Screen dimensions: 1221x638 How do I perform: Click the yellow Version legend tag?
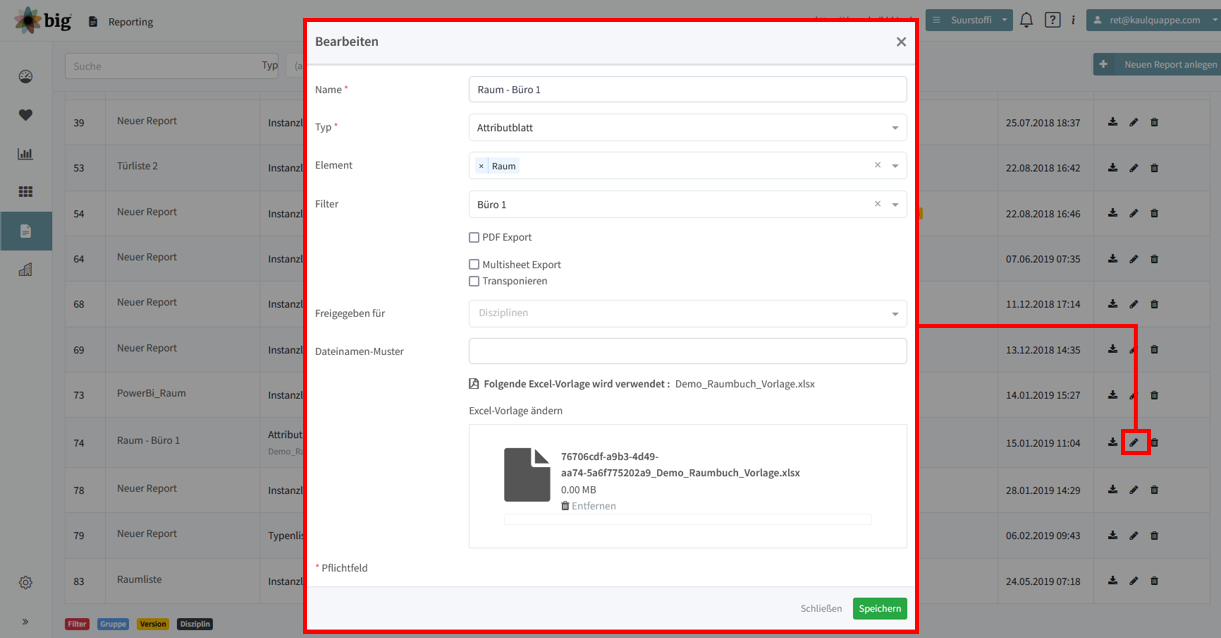tap(153, 624)
